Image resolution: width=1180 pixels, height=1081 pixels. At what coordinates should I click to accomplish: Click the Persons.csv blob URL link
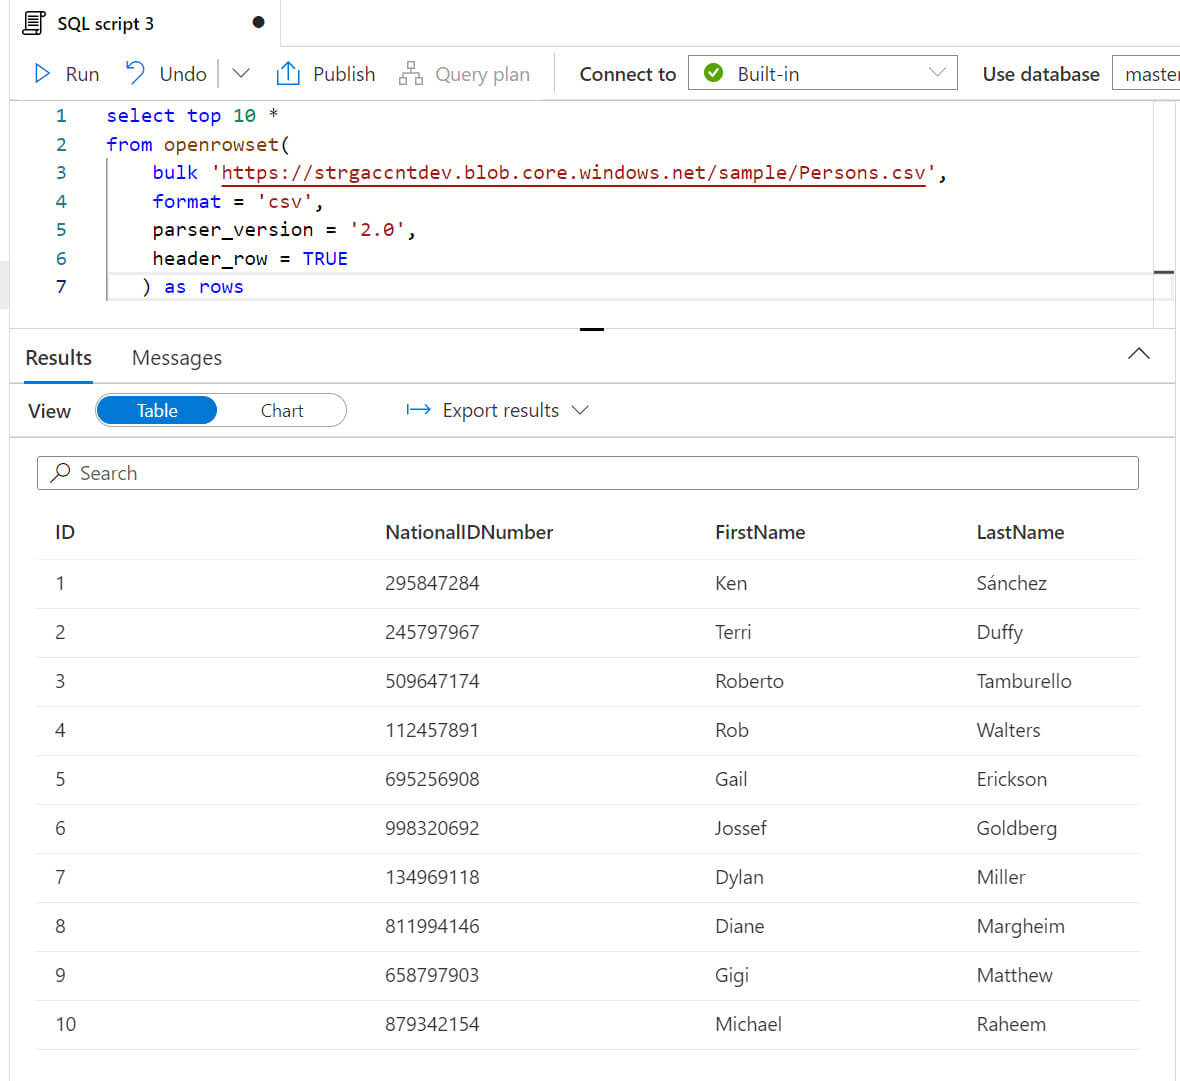coord(573,173)
